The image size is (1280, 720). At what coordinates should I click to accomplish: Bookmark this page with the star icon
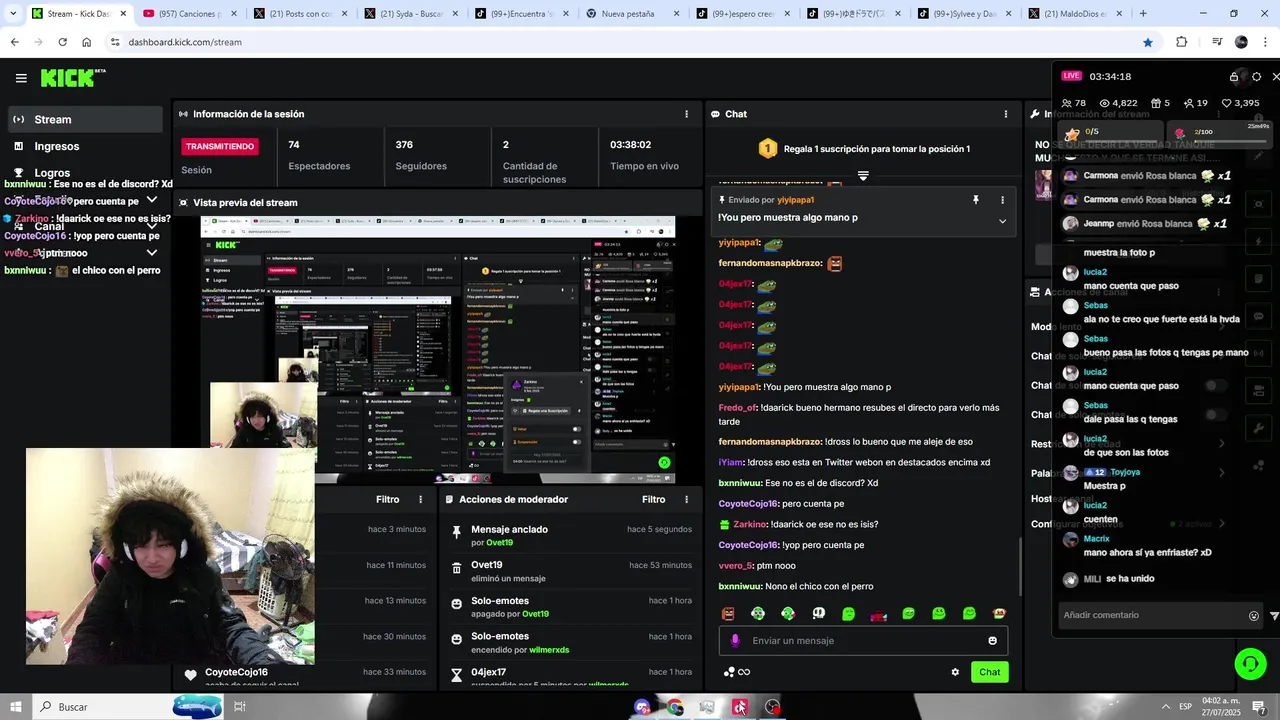1148,42
